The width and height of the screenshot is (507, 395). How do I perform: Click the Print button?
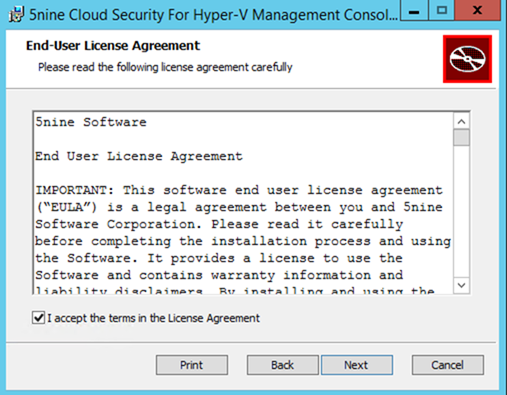[192, 365]
